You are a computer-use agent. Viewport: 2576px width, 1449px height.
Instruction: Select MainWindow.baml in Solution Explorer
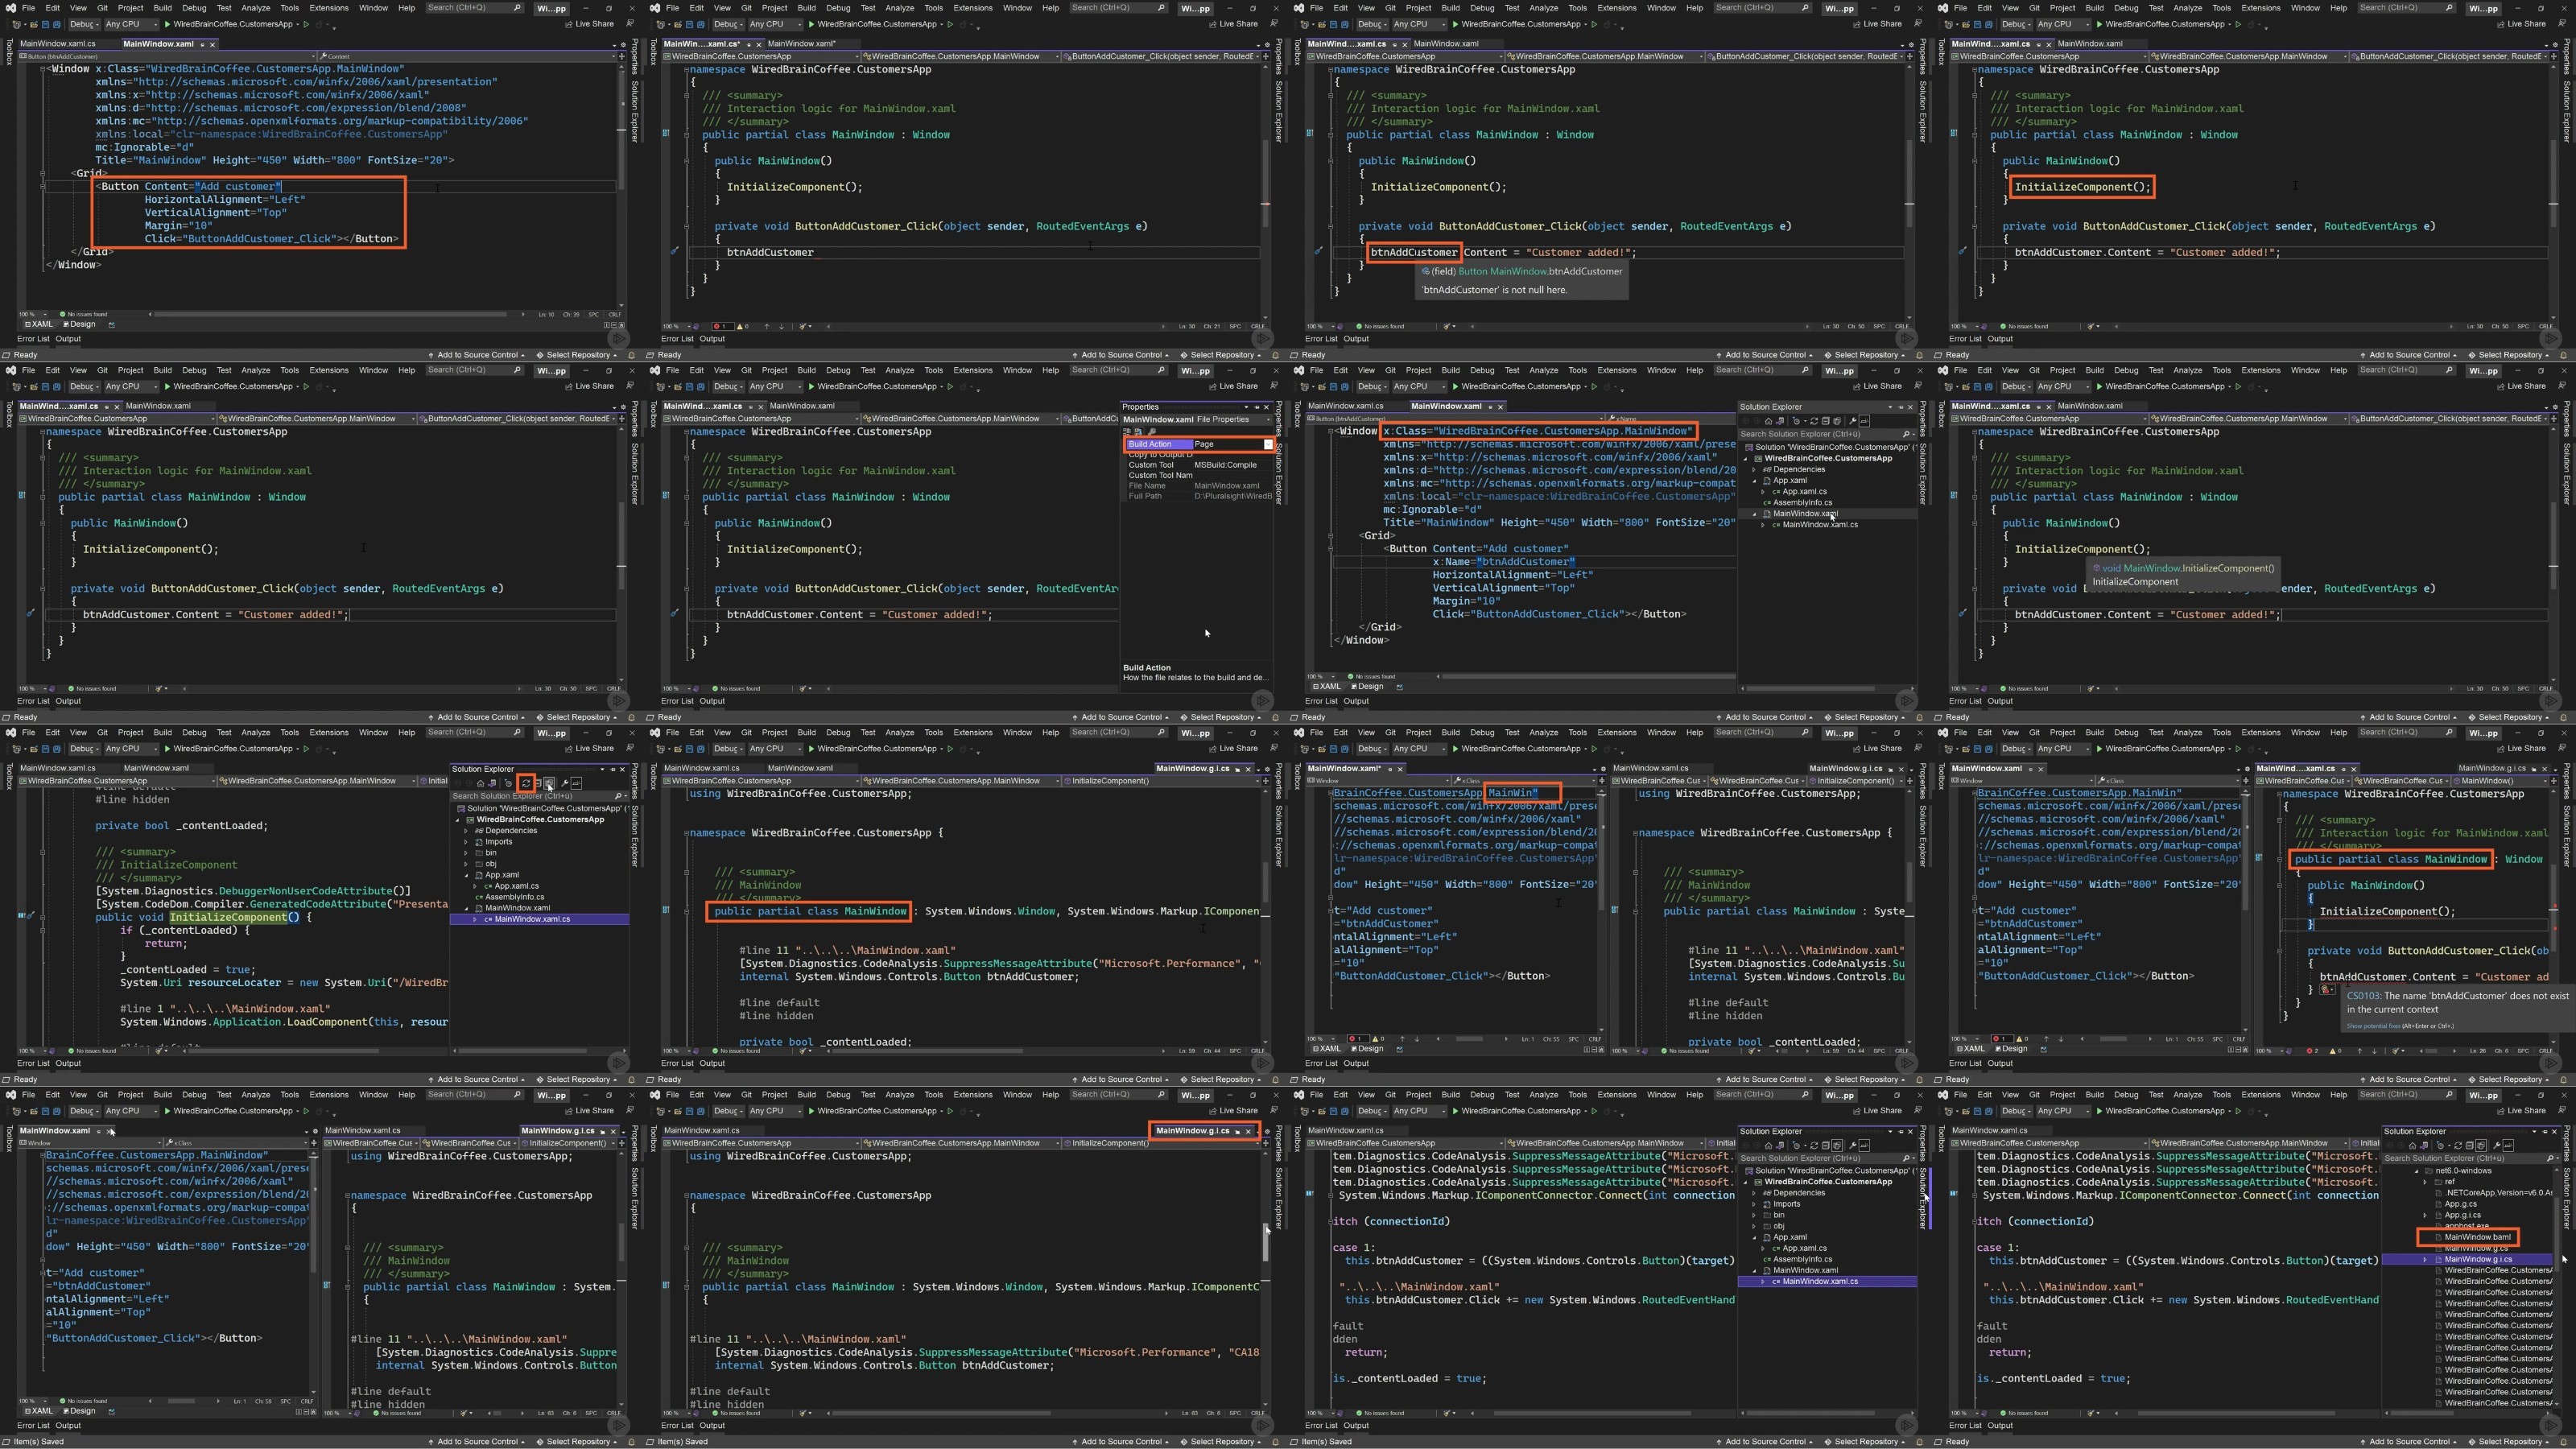click(x=2477, y=1238)
